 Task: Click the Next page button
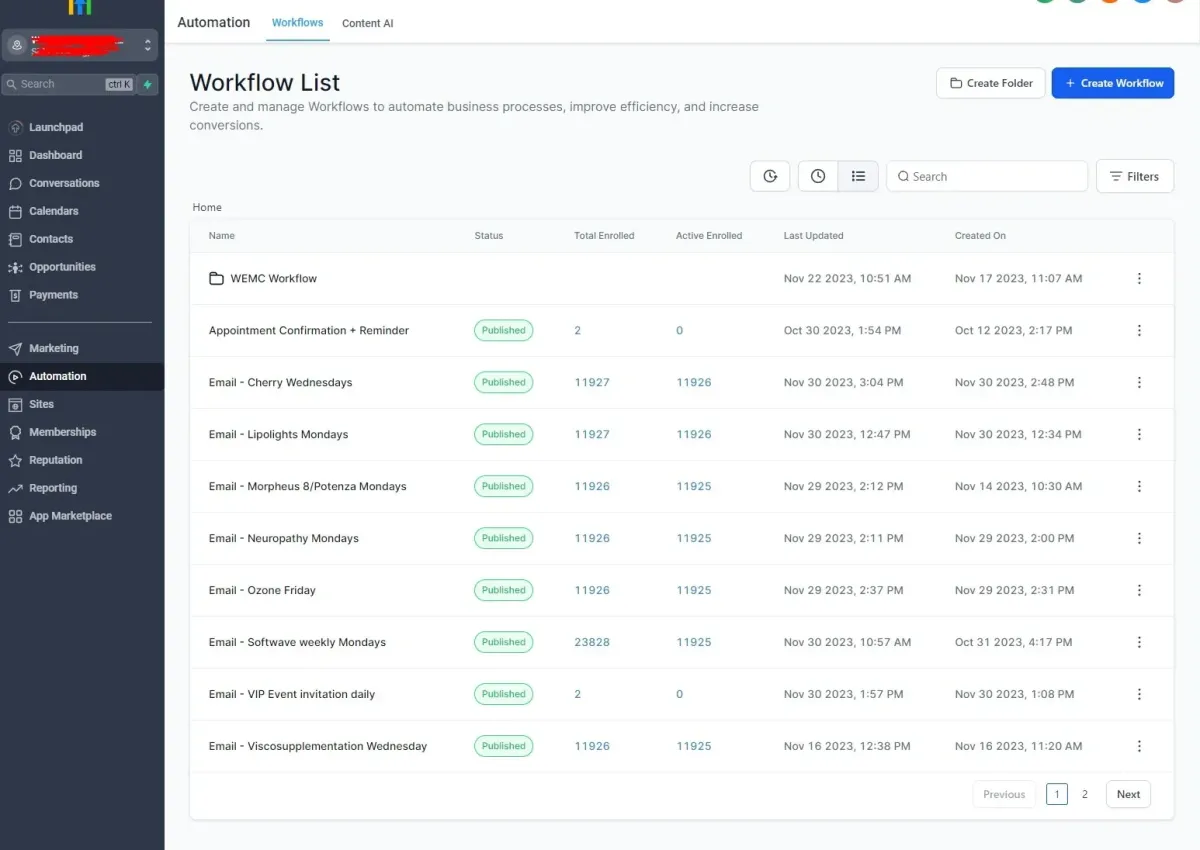coord(1128,794)
